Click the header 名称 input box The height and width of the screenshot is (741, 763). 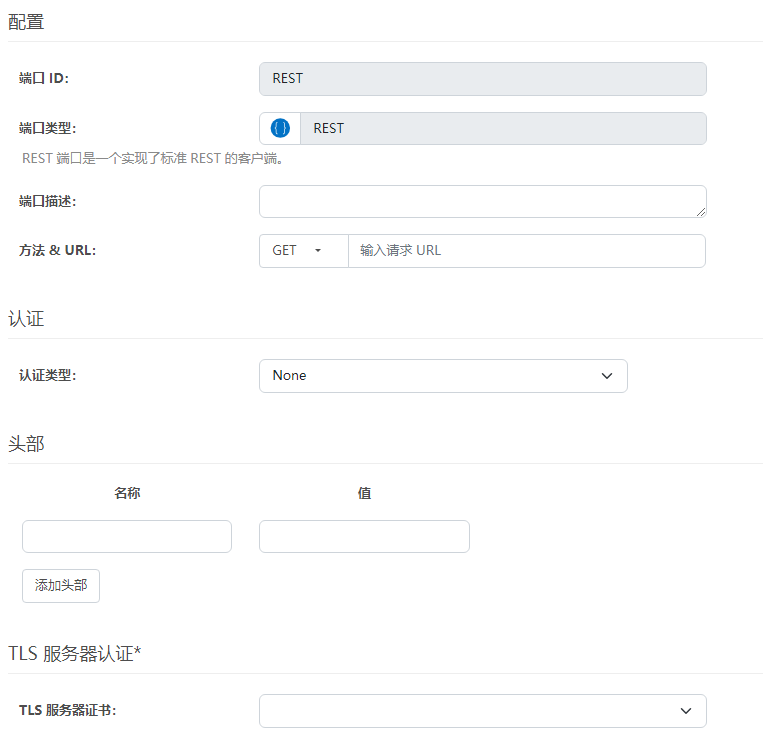pos(127,536)
